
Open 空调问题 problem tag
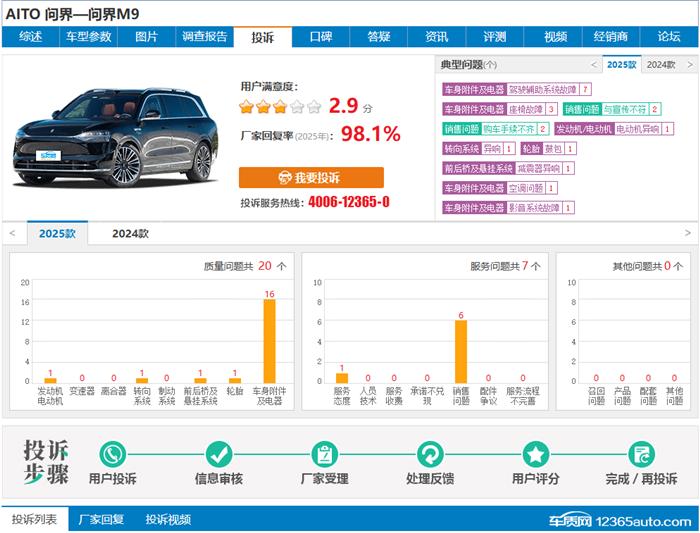coord(500,188)
